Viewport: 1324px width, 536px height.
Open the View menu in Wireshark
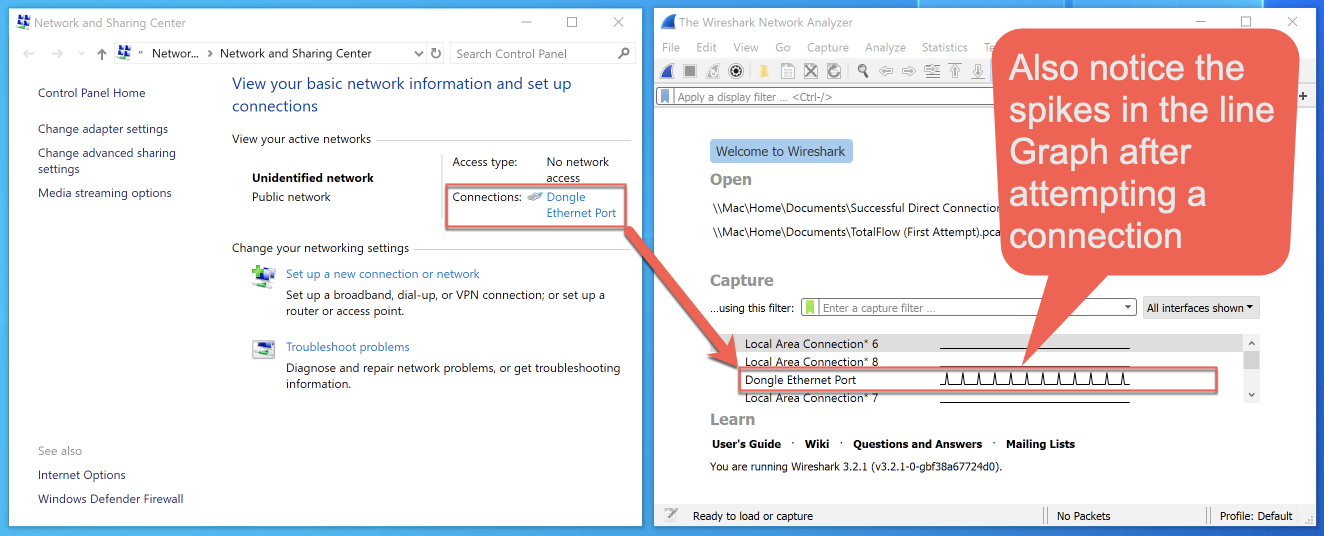click(746, 47)
